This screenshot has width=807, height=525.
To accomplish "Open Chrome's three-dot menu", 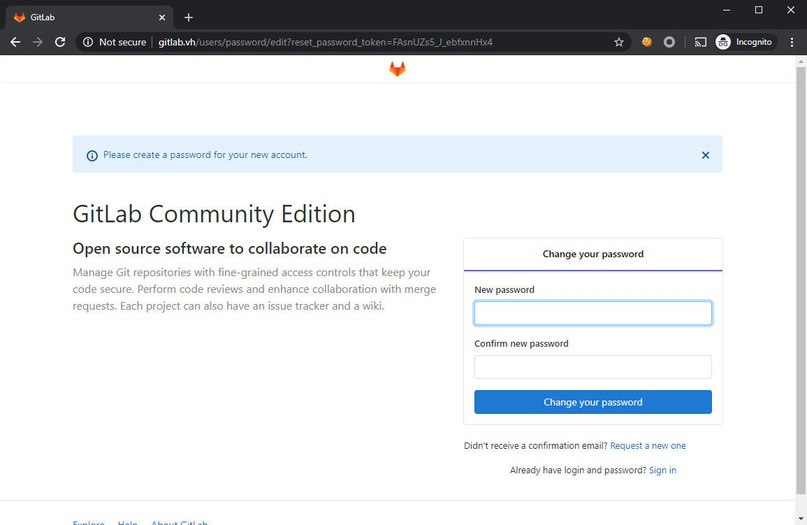I will [x=790, y=42].
